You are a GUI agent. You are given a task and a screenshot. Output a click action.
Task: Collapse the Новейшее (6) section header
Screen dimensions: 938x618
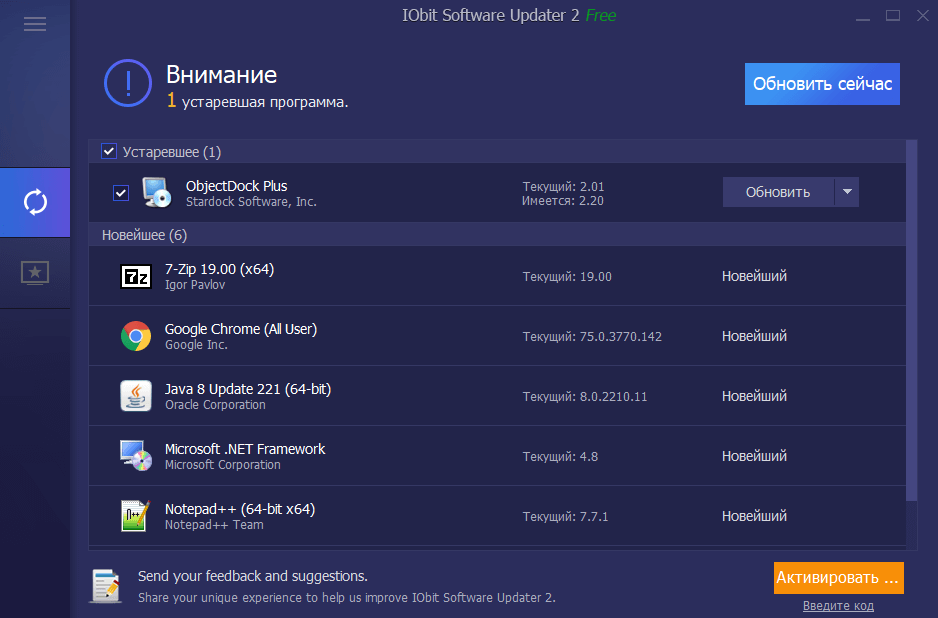click(145, 235)
